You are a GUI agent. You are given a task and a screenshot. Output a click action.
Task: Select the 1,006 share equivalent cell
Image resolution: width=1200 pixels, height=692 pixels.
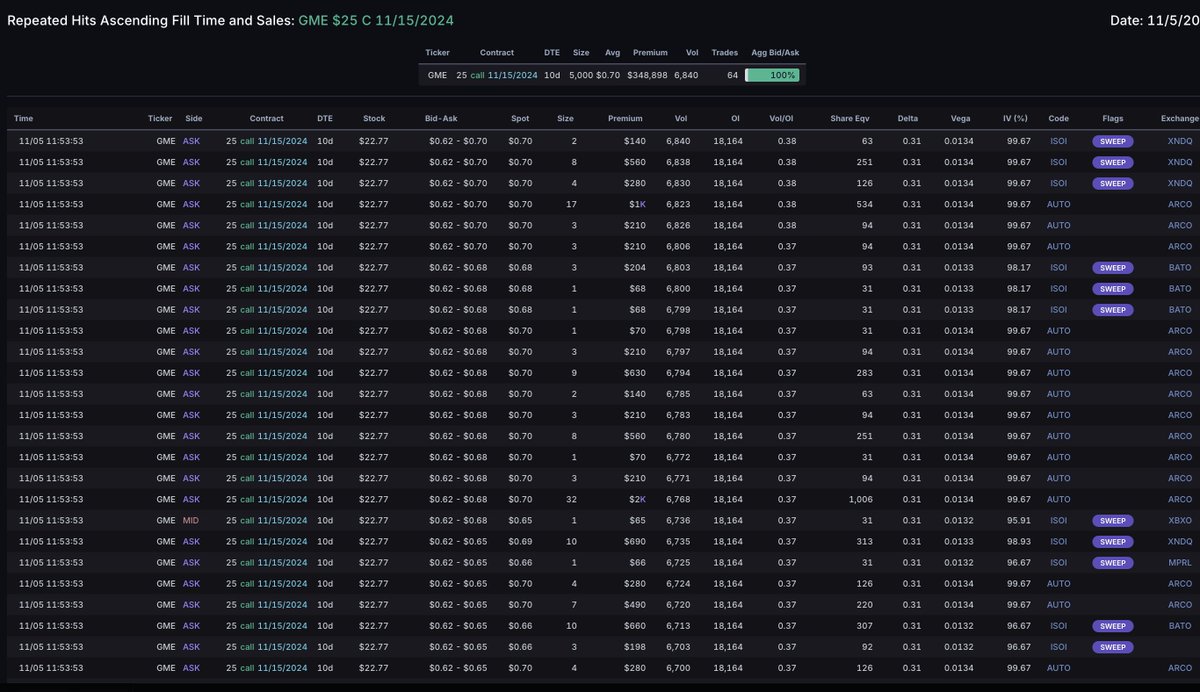(x=859, y=500)
